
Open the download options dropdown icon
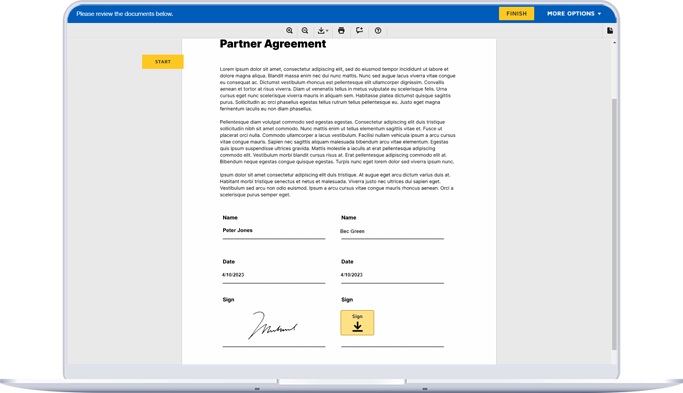click(x=323, y=30)
